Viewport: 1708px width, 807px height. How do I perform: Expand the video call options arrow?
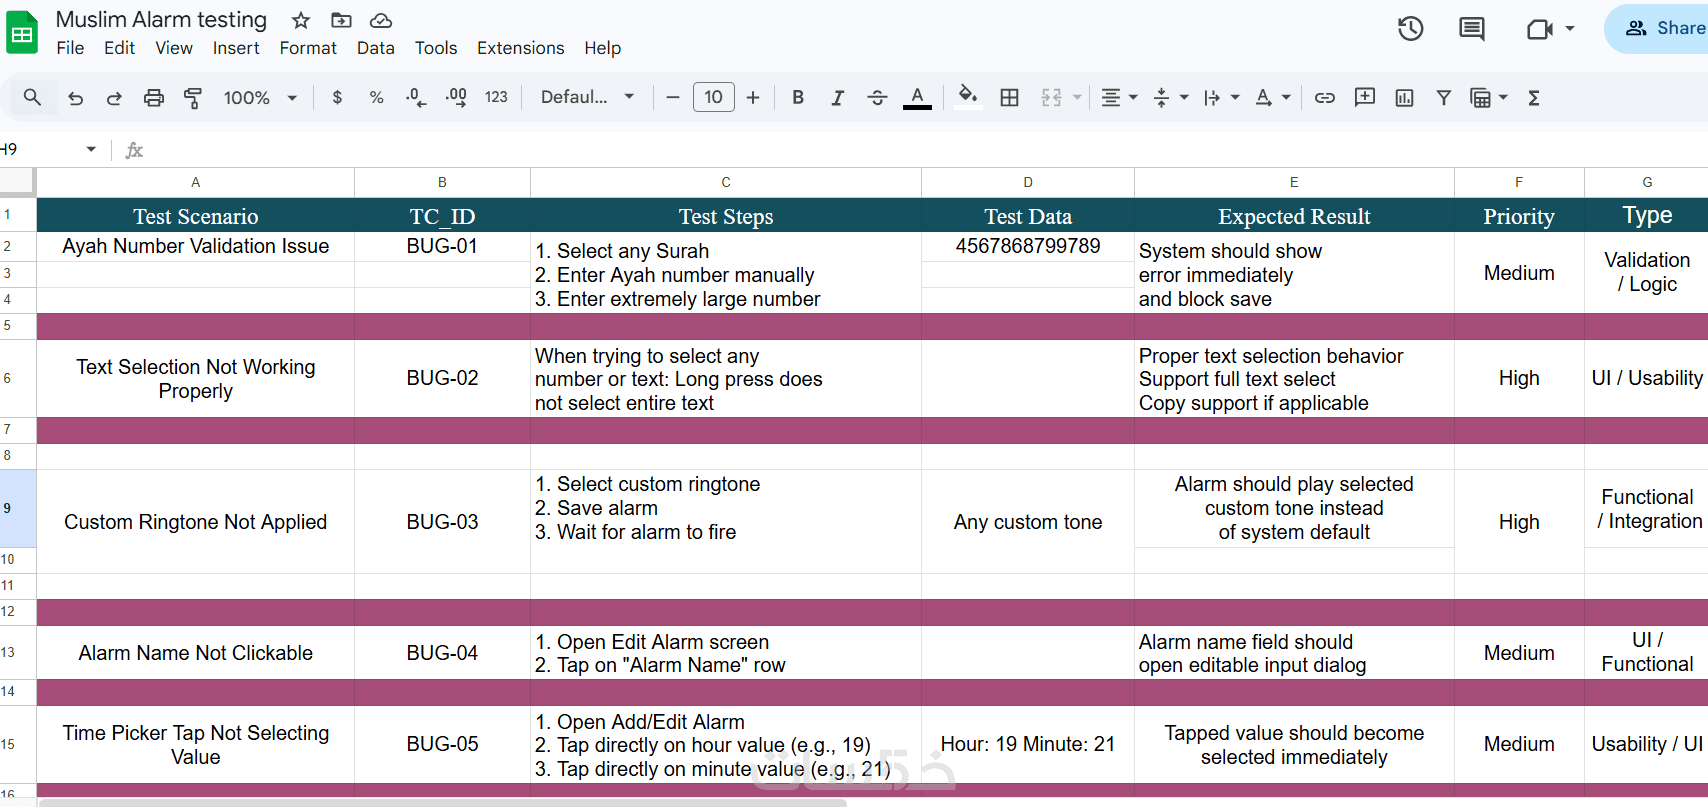[1570, 29]
